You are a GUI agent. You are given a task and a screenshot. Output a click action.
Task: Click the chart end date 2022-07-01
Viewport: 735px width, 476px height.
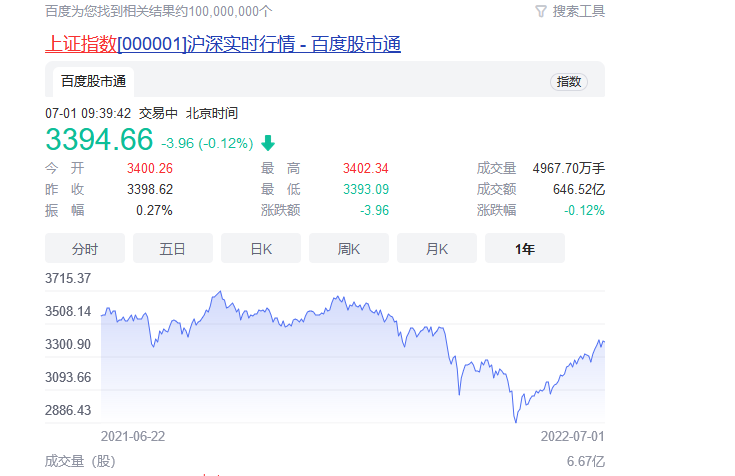tap(573, 437)
